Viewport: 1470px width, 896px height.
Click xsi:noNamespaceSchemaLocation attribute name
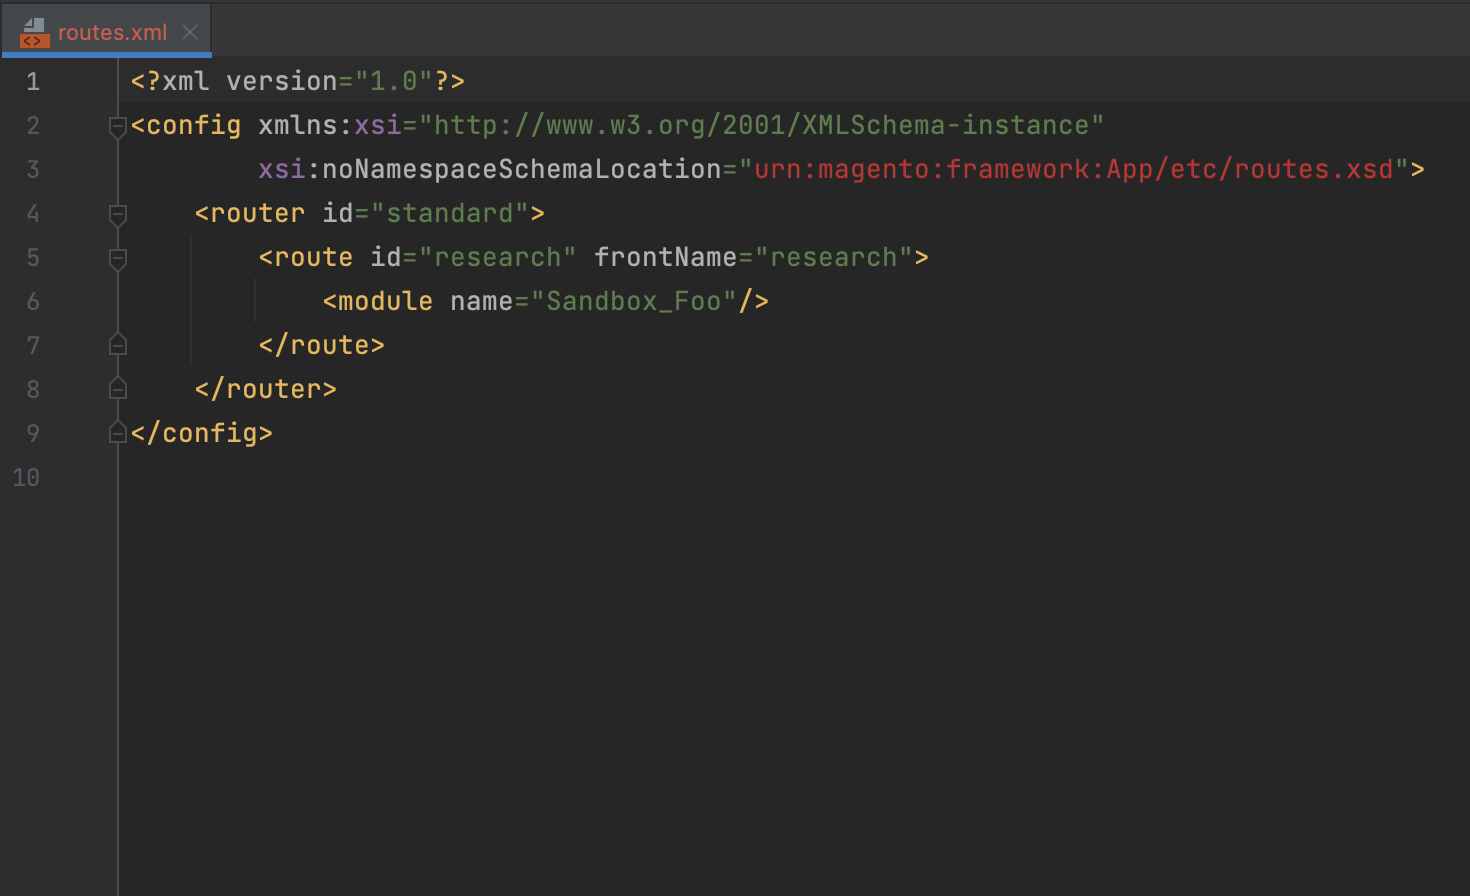(x=490, y=169)
